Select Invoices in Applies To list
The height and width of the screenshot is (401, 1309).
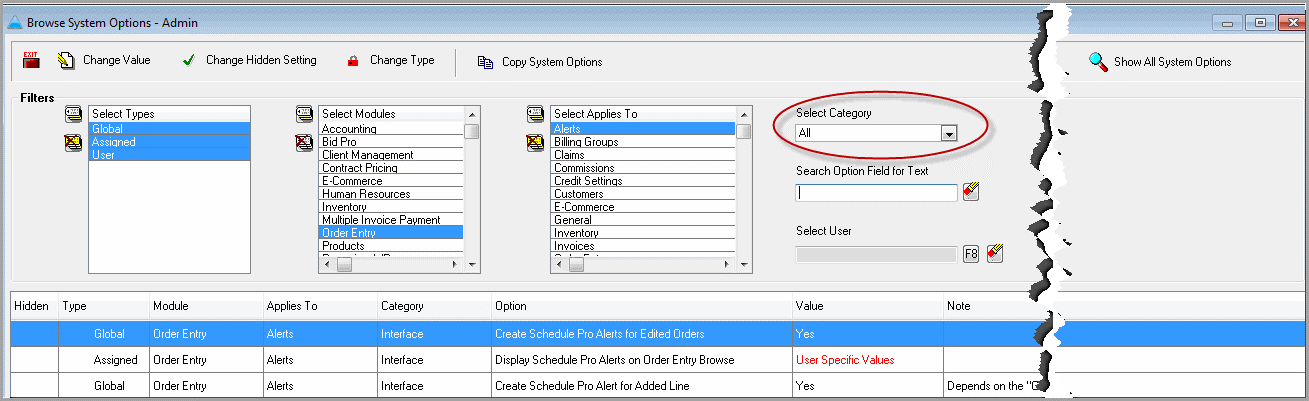pyautogui.click(x=643, y=246)
